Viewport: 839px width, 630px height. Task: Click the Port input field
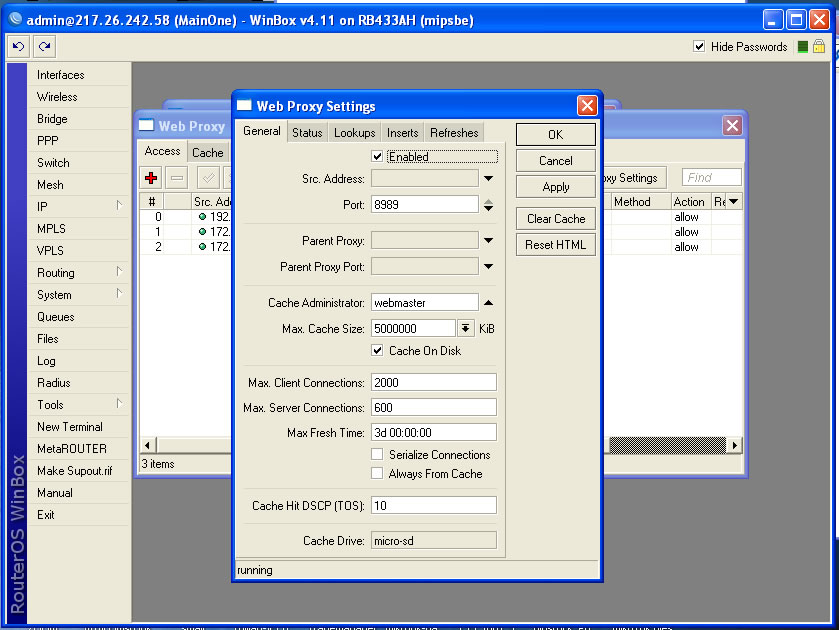tap(425, 204)
